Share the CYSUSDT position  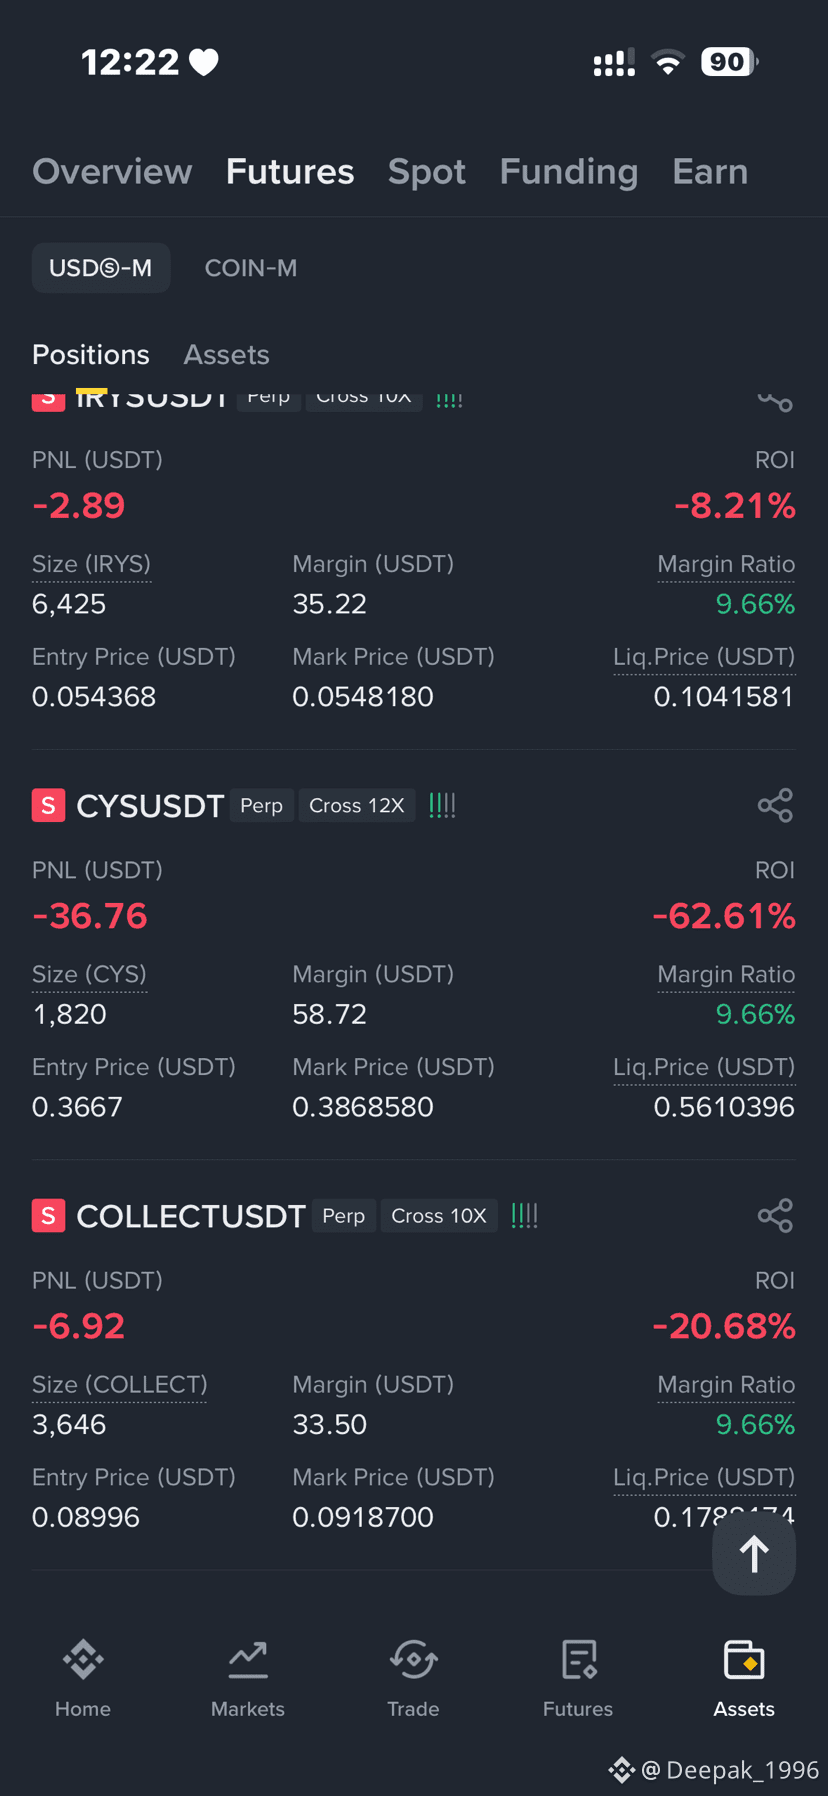click(x=775, y=805)
